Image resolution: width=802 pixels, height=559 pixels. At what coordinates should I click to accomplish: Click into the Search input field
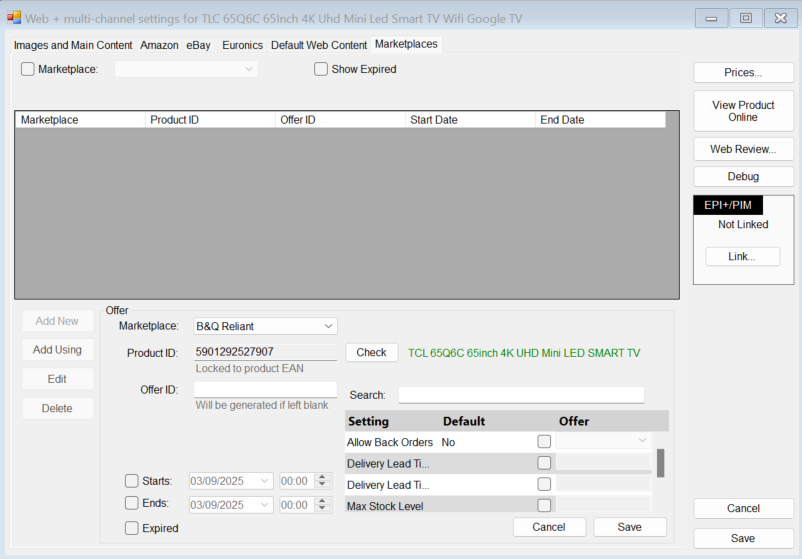click(x=521, y=395)
